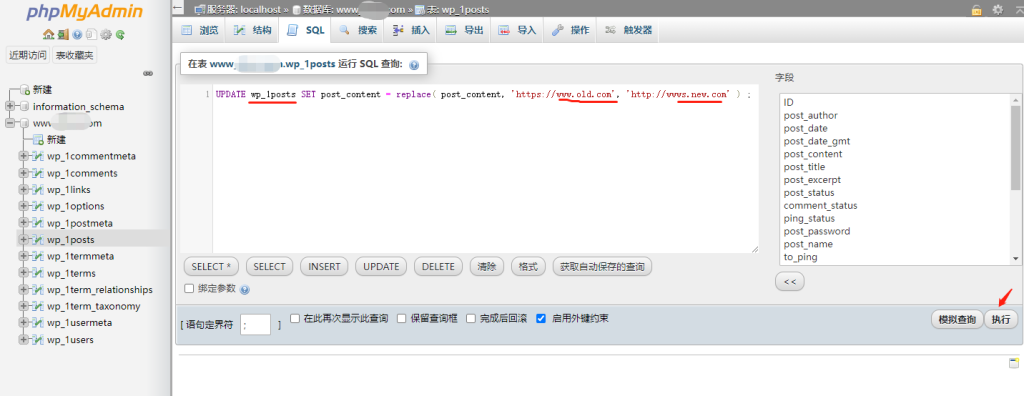Open phpMyAdmin documentation blue question icon in sidebar

pos(78,35)
